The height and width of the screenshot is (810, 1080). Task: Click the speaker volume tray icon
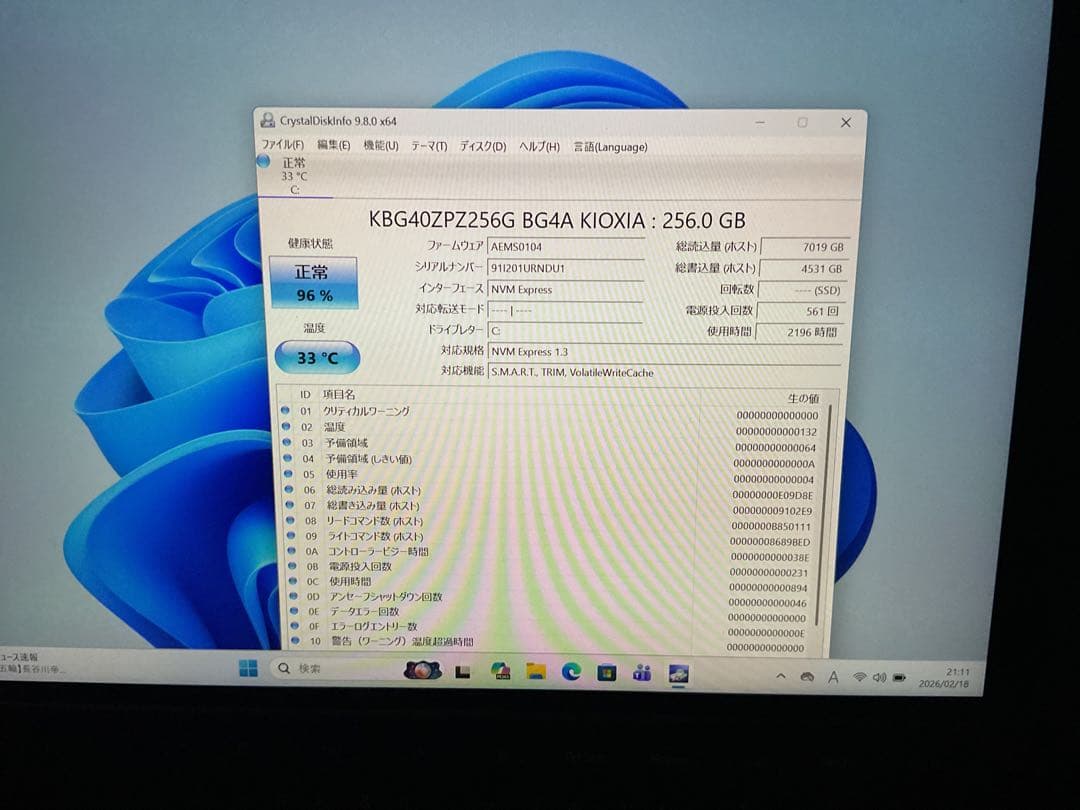pos(880,678)
